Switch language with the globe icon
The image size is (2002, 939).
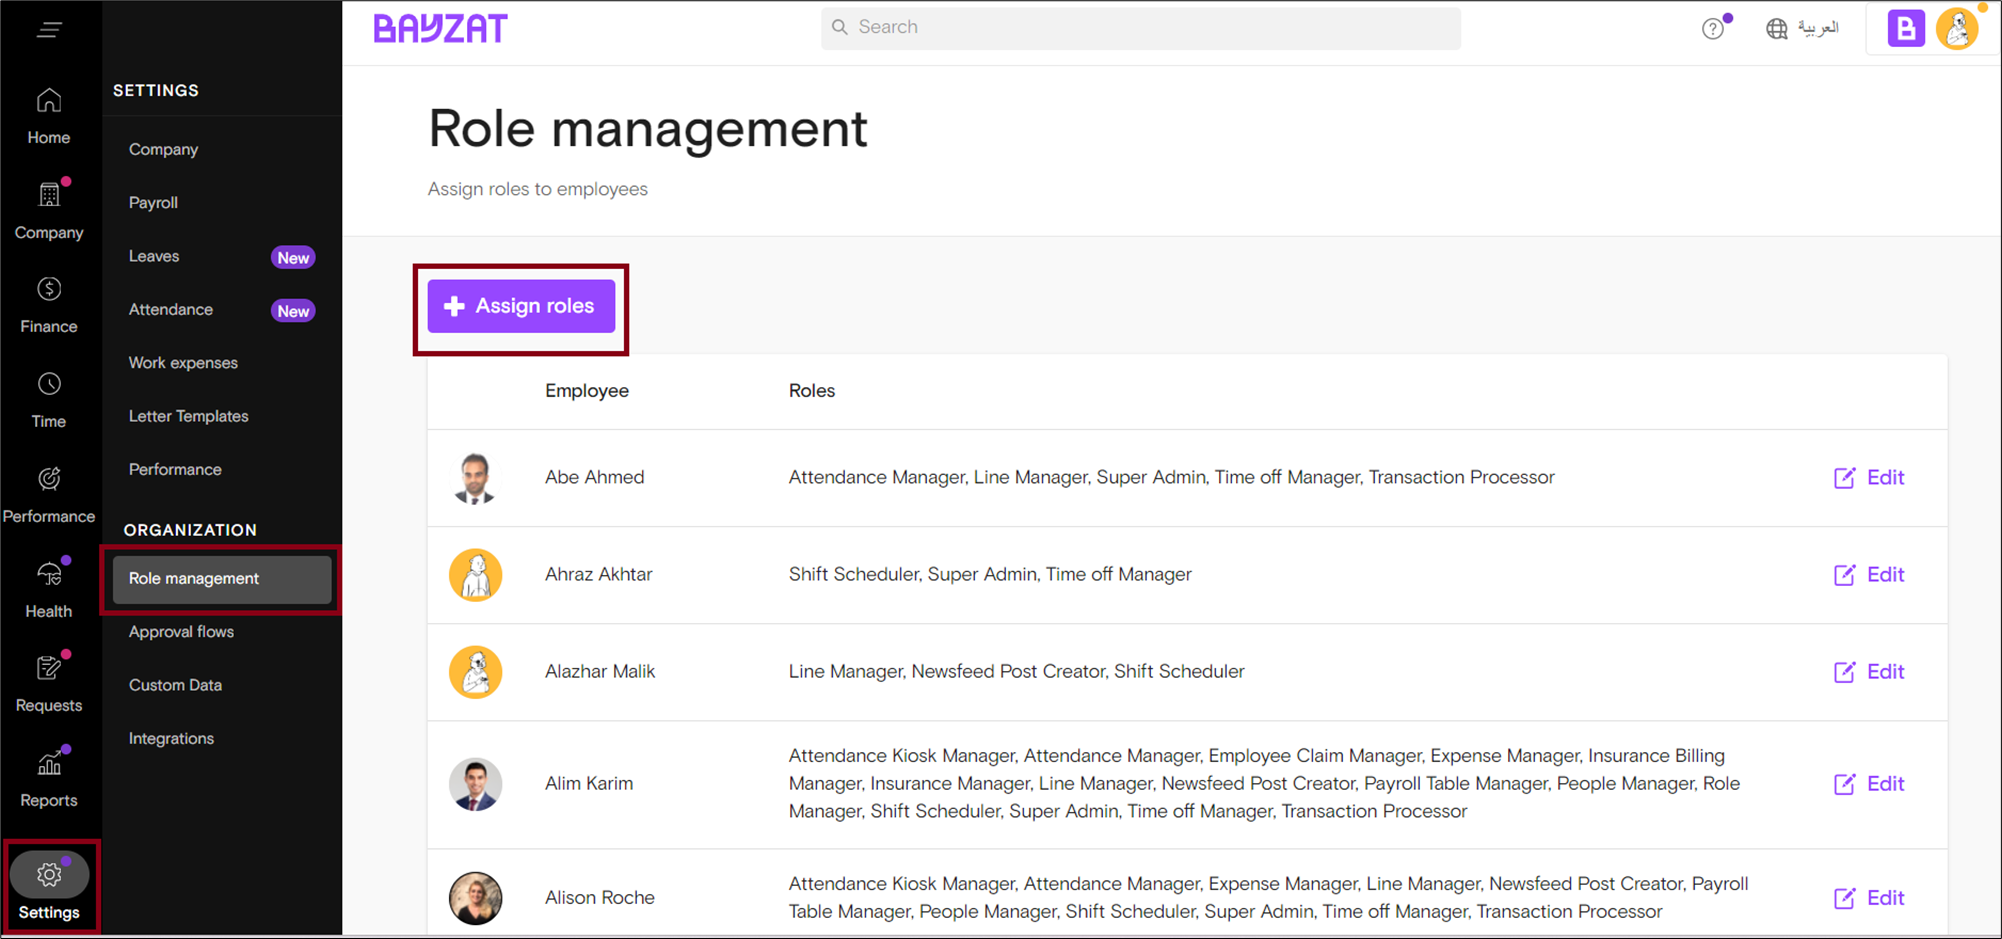click(x=1776, y=29)
